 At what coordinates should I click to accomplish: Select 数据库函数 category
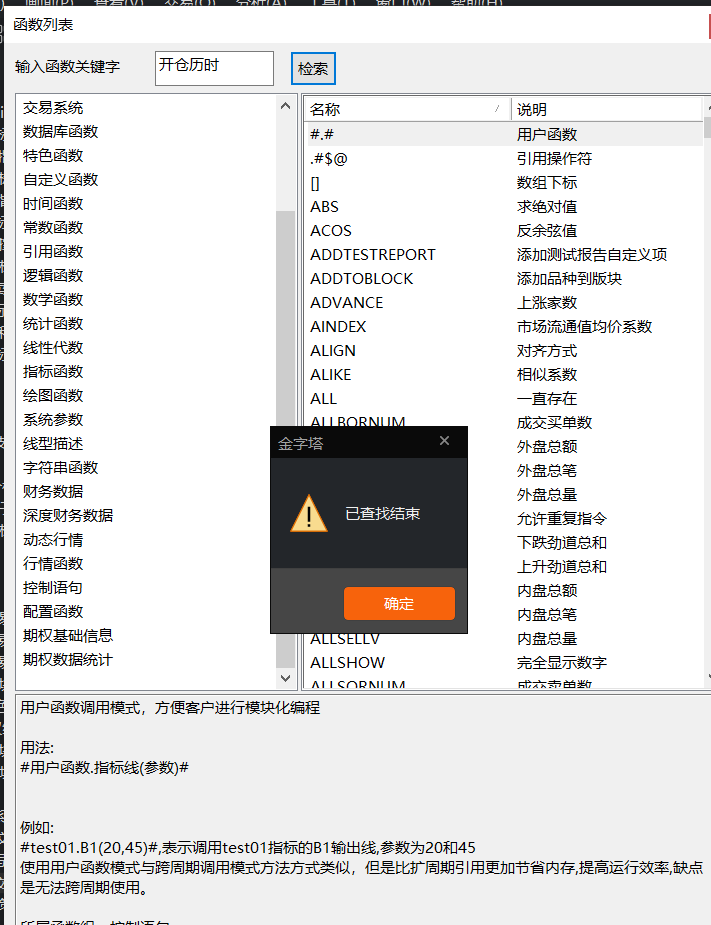(60, 132)
